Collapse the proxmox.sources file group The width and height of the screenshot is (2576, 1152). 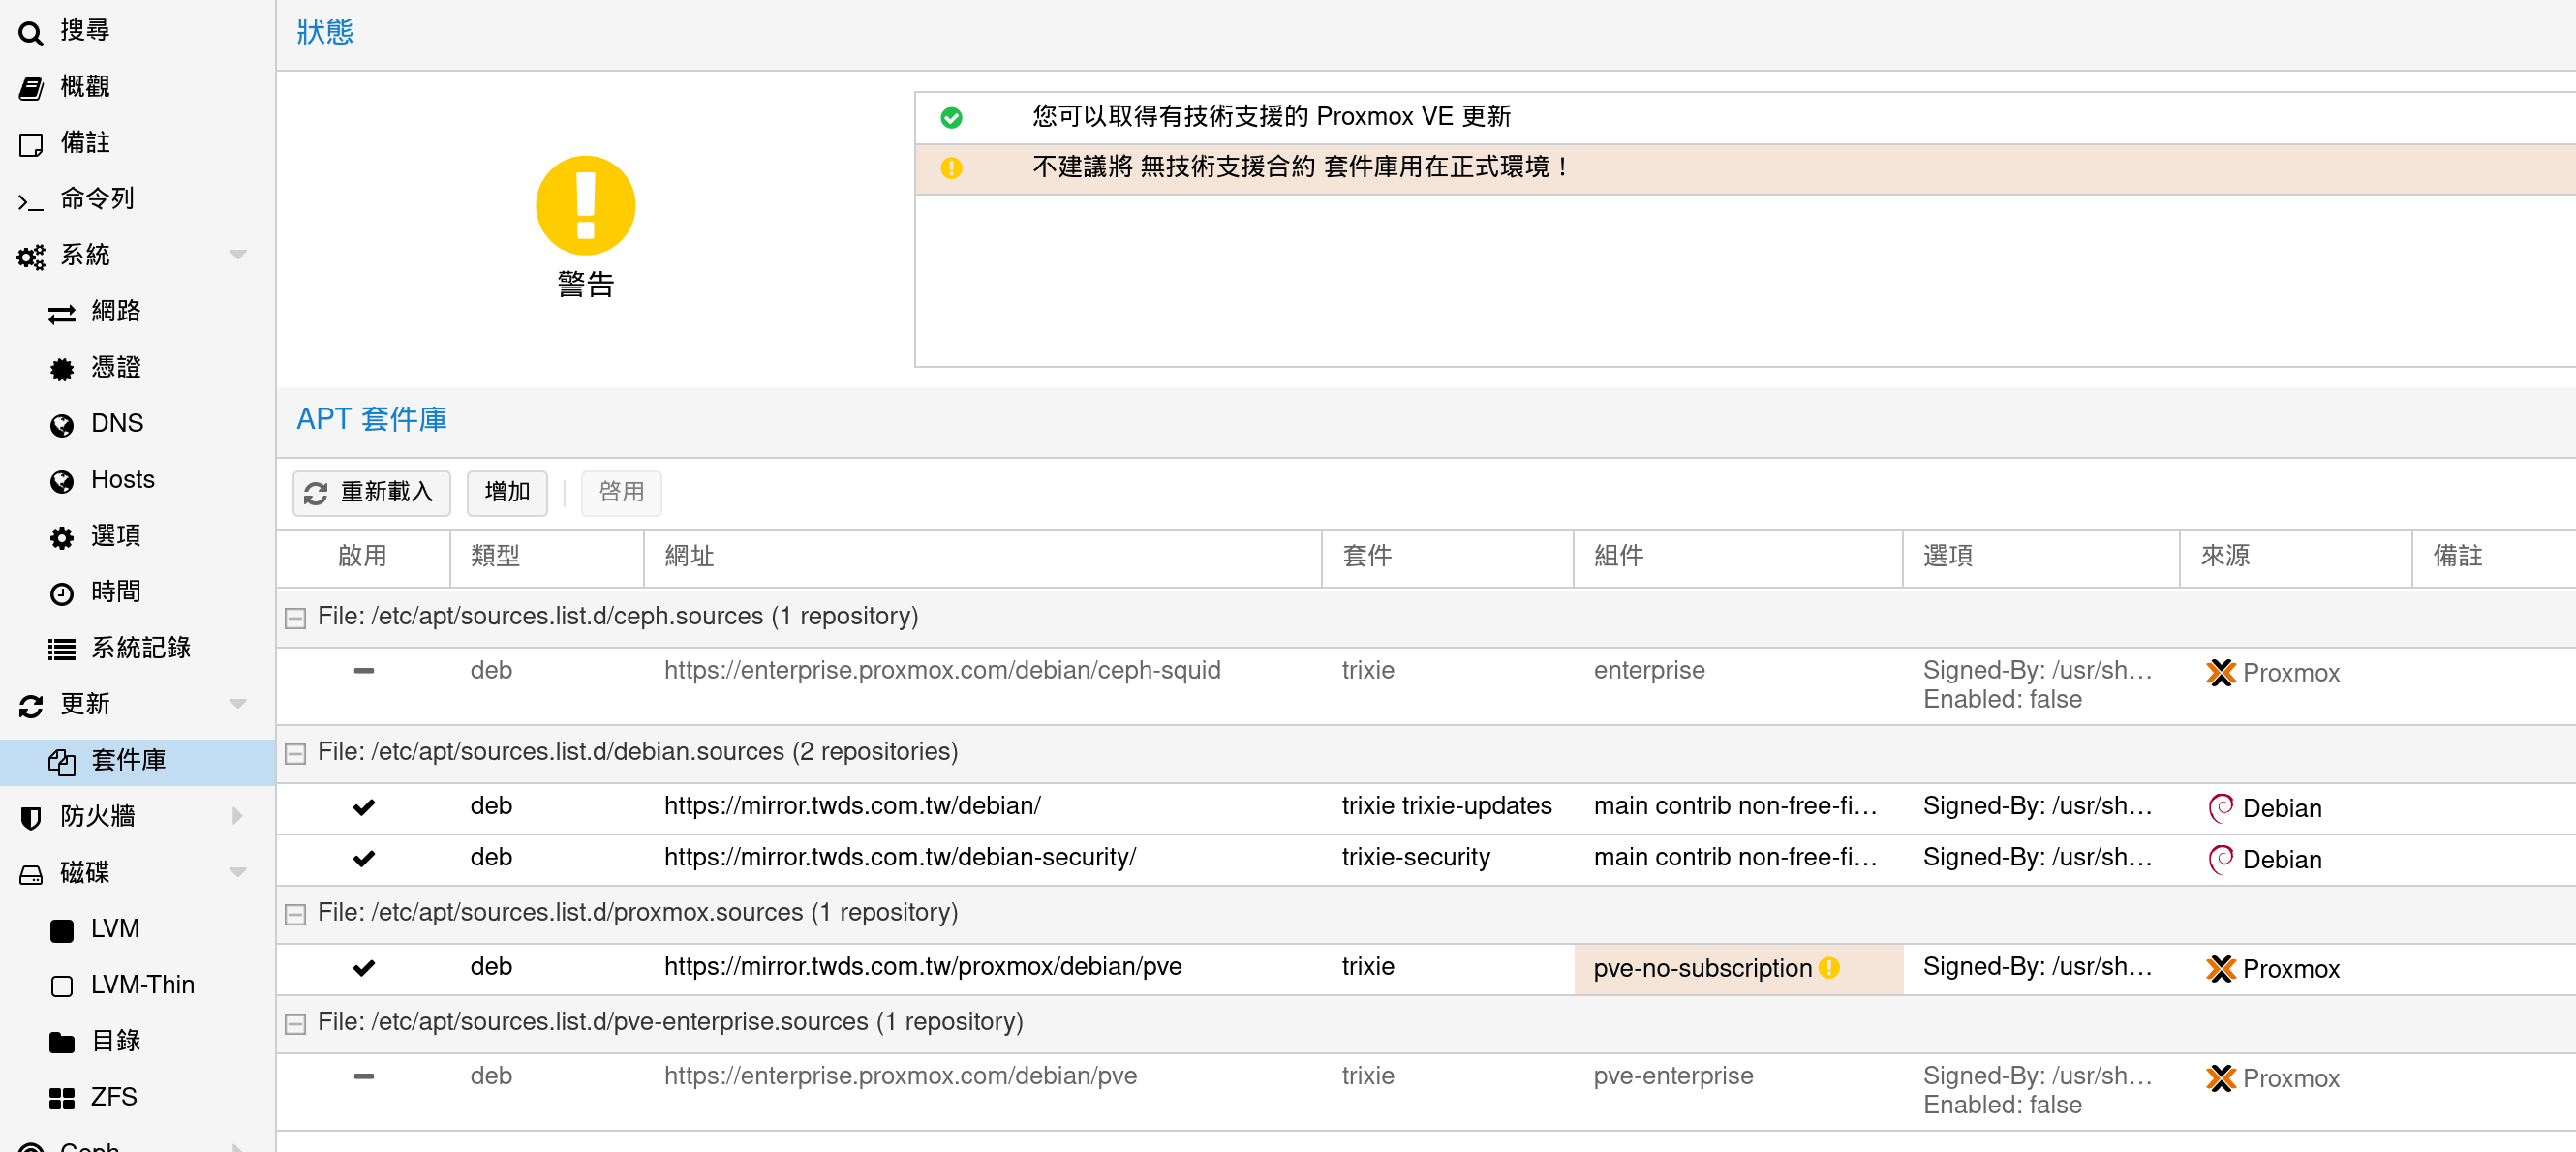295,915
